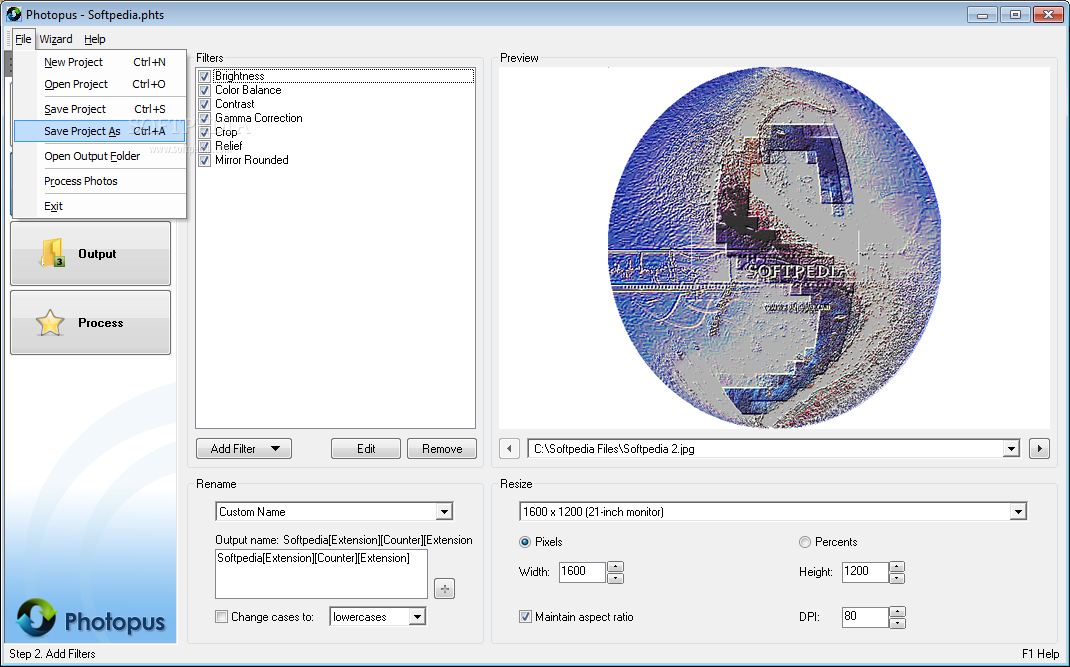Enable Change cases to checkbox
The width and height of the screenshot is (1070, 667).
tap(221, 616)
